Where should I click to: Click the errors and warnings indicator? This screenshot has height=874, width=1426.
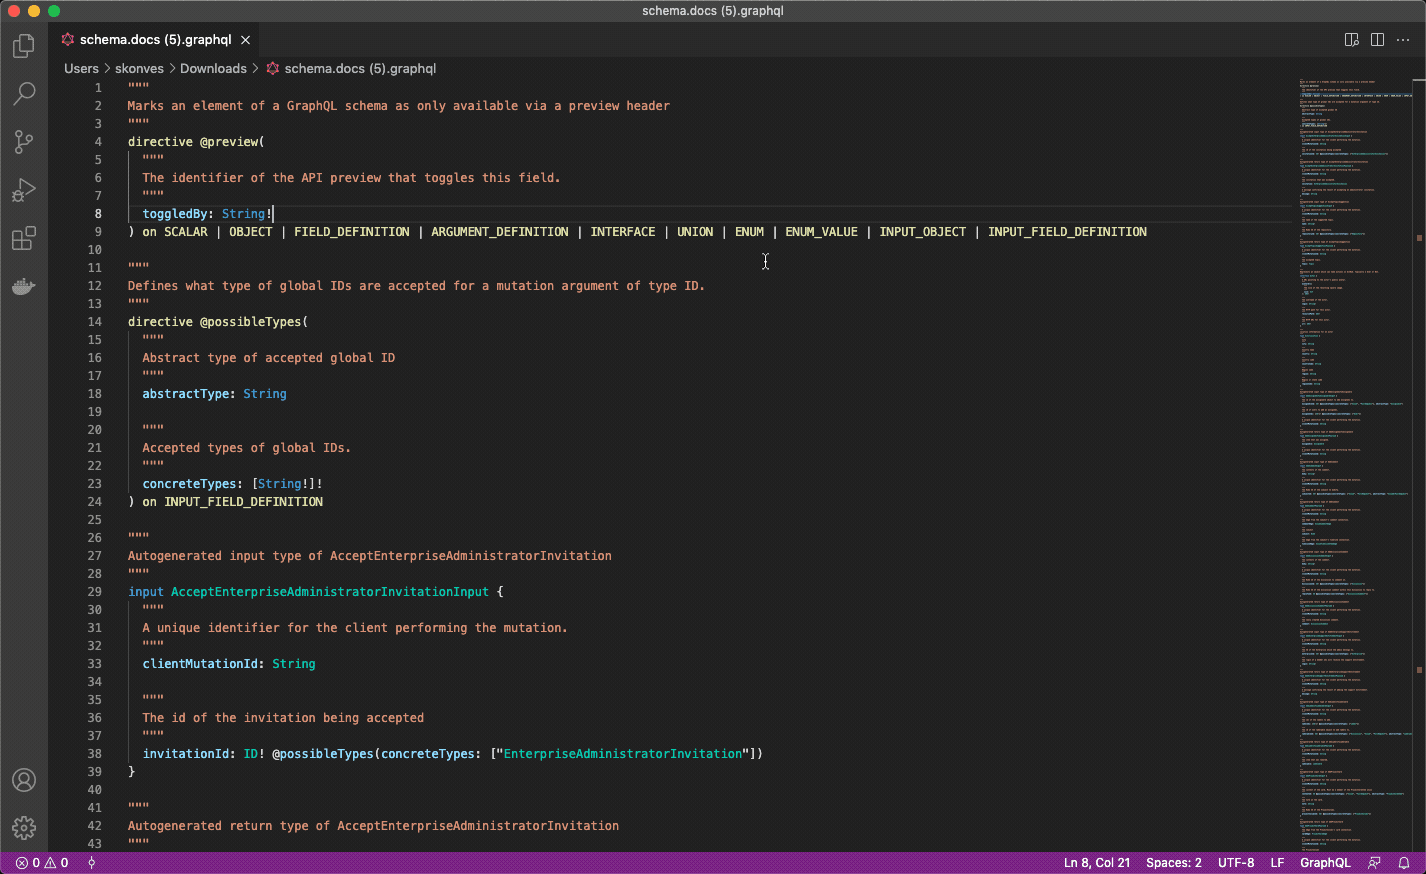42,863
